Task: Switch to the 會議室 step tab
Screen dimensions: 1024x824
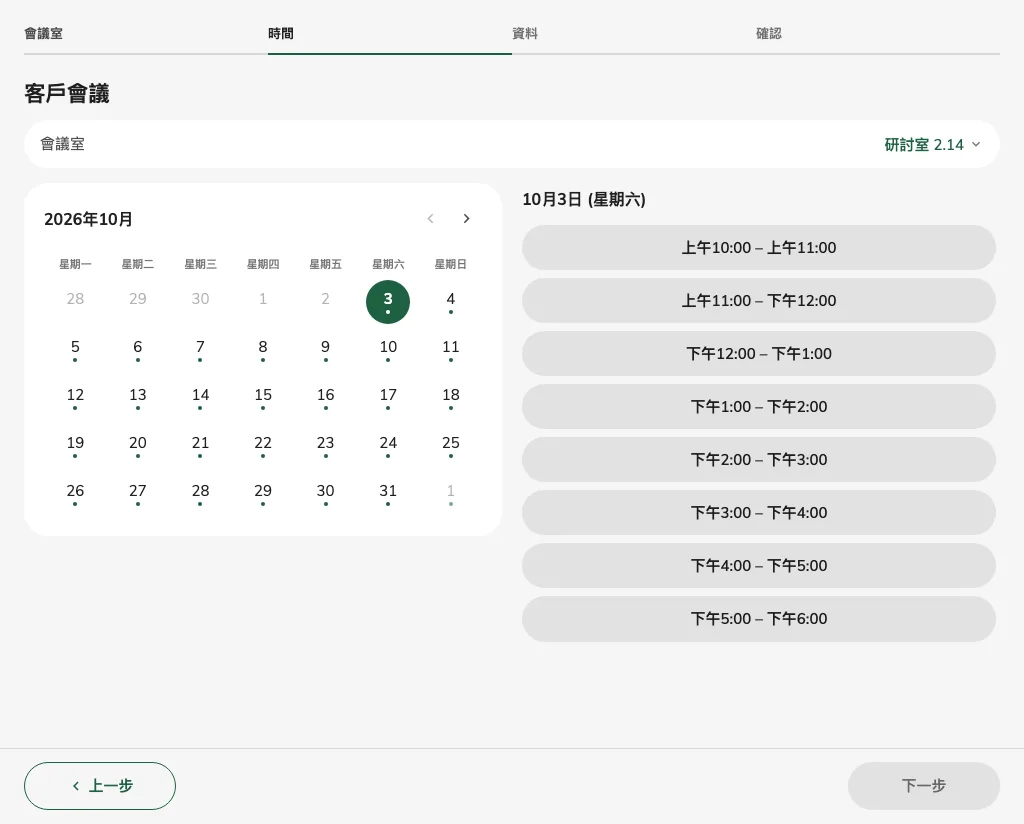Action: pos(44,33)
